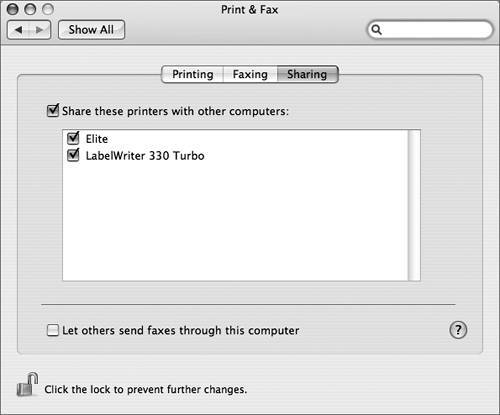500x415 pixels.
Task: Click the forward navigation arrow
Action: pyautogui.click(x=40, y=30)
